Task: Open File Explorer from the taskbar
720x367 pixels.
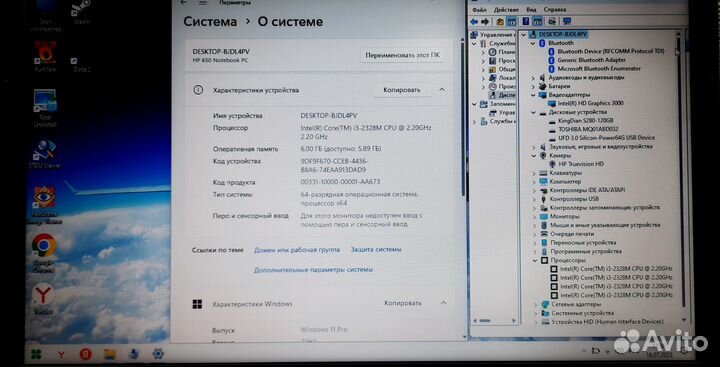Action: (109, 354)
